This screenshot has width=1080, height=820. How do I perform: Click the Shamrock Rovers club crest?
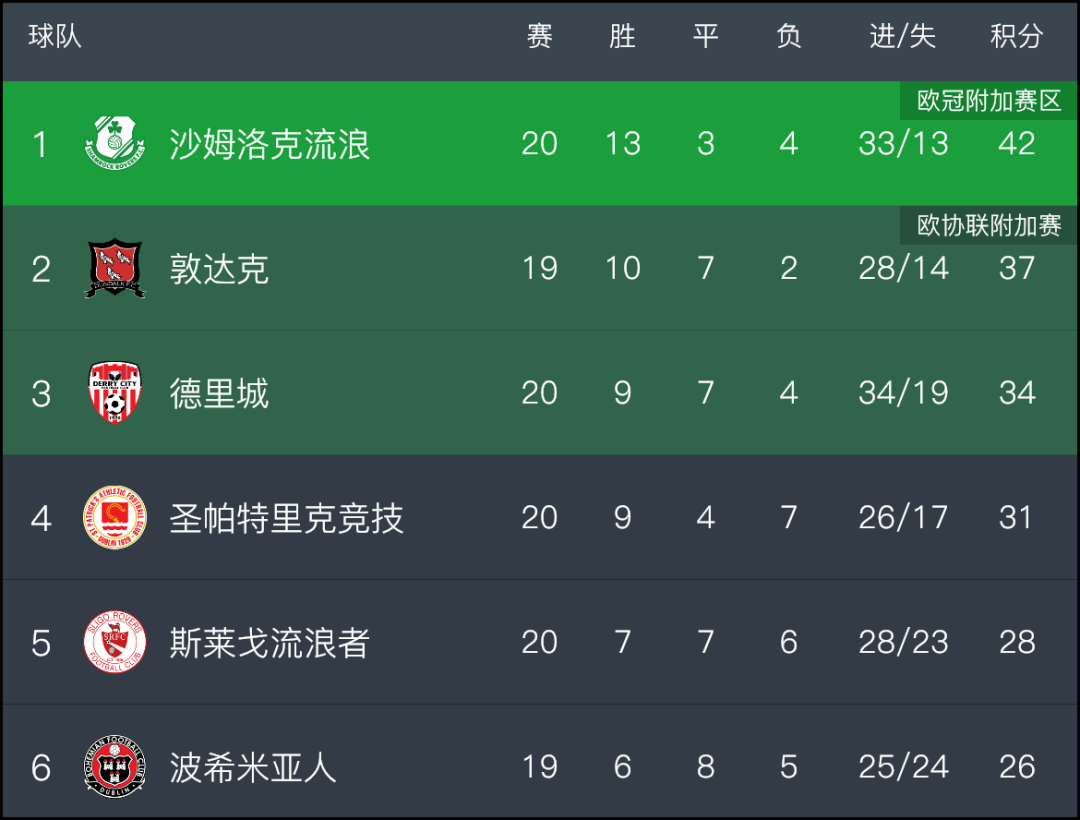pos(115,143)
